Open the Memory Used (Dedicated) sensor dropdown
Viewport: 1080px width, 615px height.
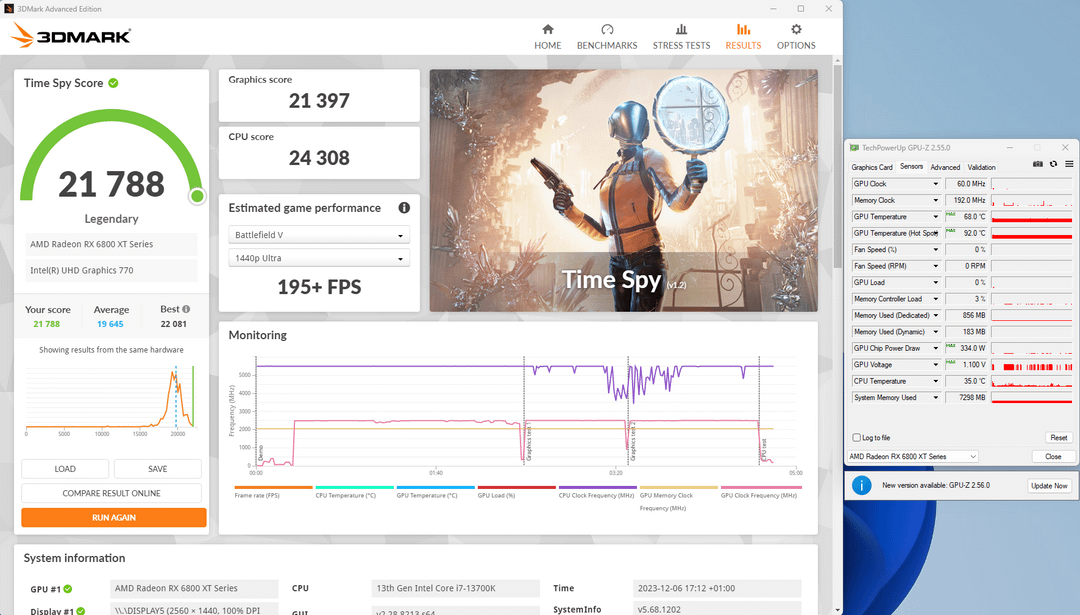click(x=935, y=315)
